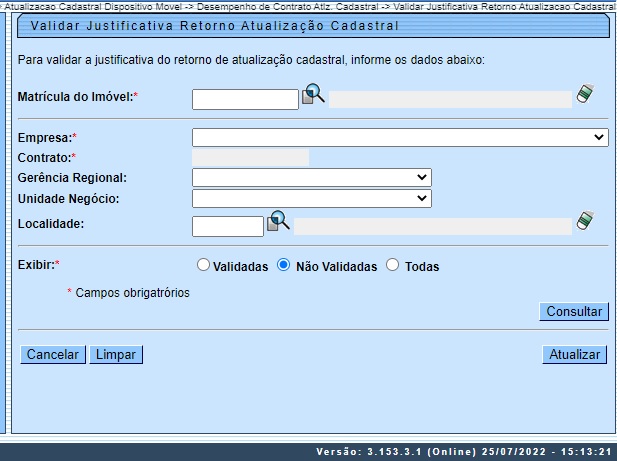Open Localidade lookup with the magnifier icon
This screenshot has width=617, height=461.
pyautogui.click(x=278, y=222)
